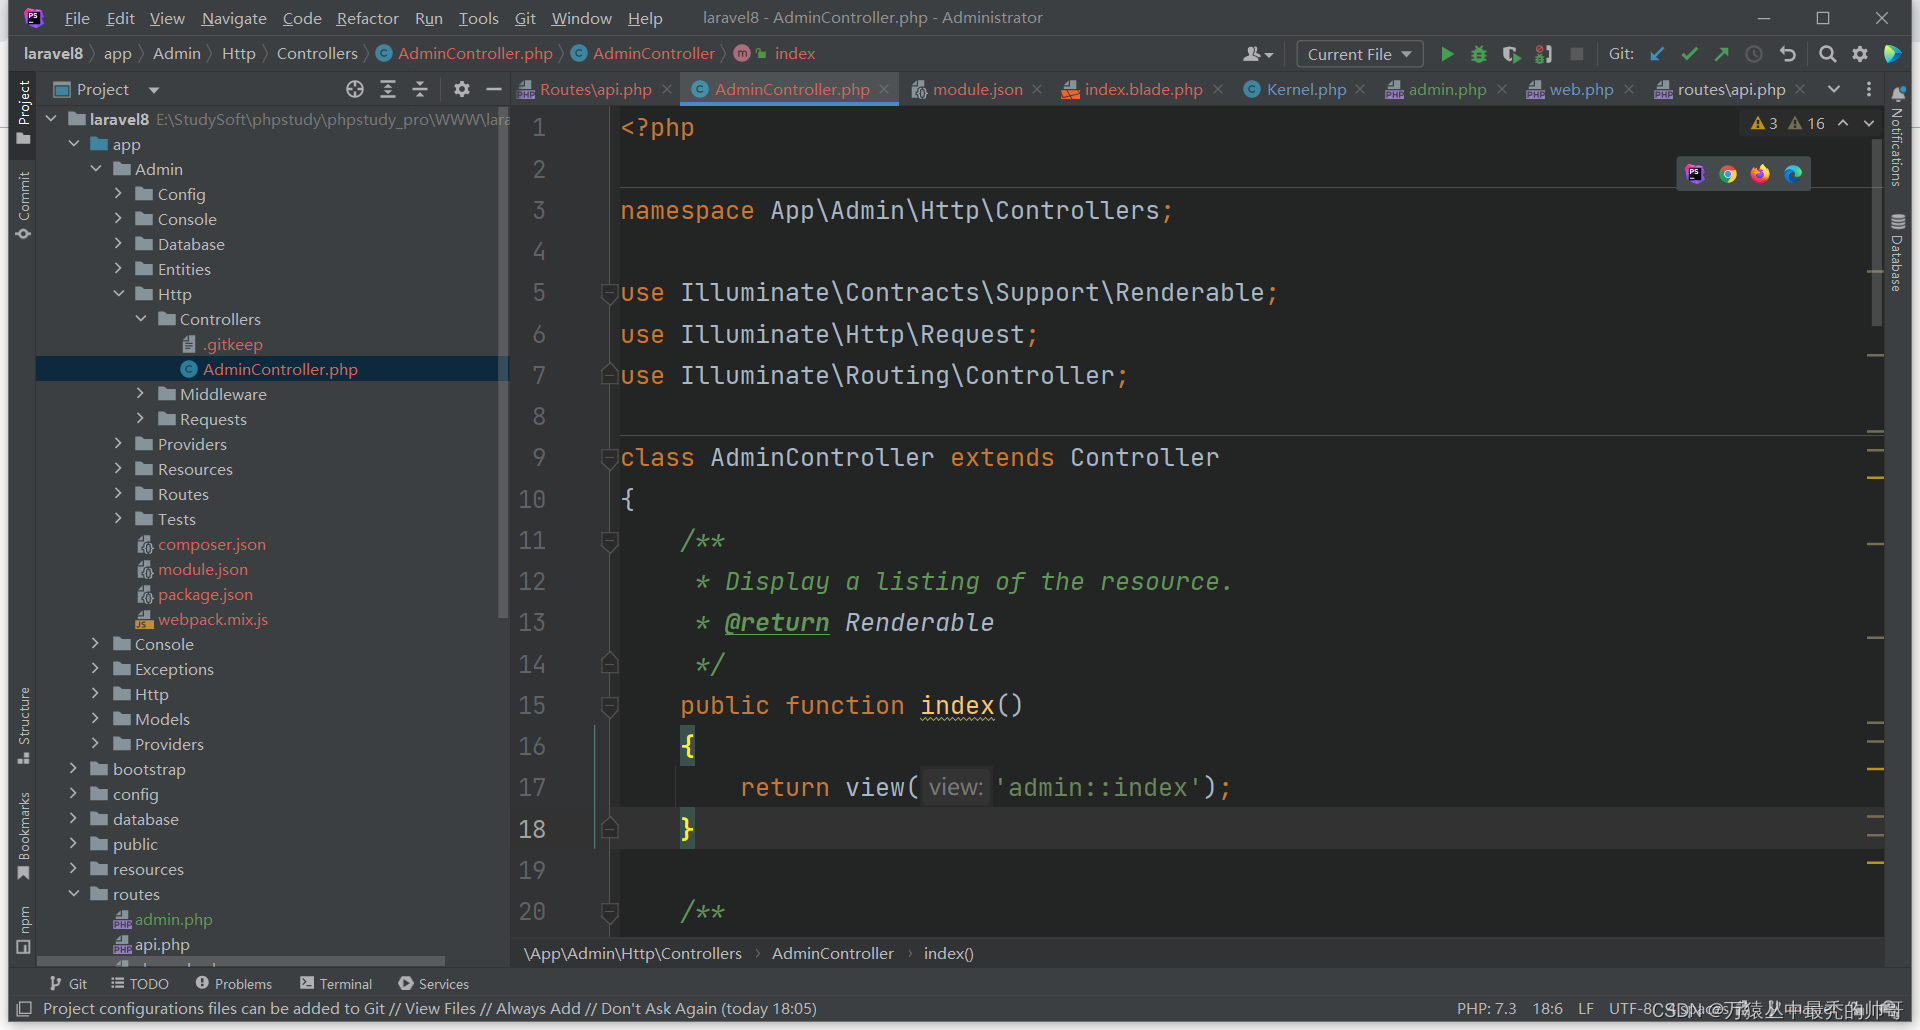Show hidden editor tabs dropdown arrow
1920x1030 pixels.
pyautogui.click(x=1834, y=89)
